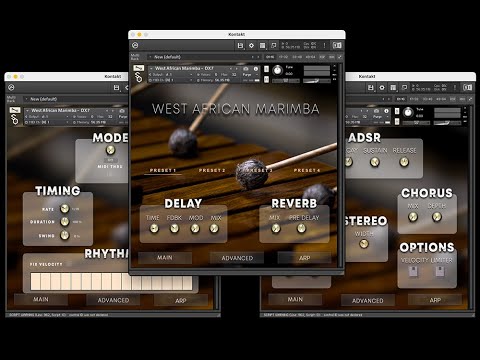
Task: Click rack resize icon in center window
Action: (340, 57)
